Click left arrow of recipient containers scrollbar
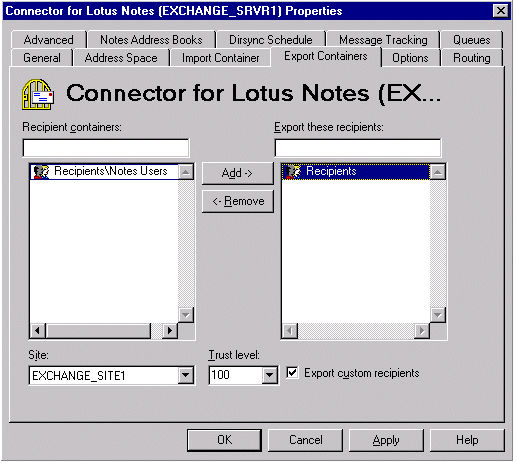Screen dimensions: 517x463 pos(37,331)
